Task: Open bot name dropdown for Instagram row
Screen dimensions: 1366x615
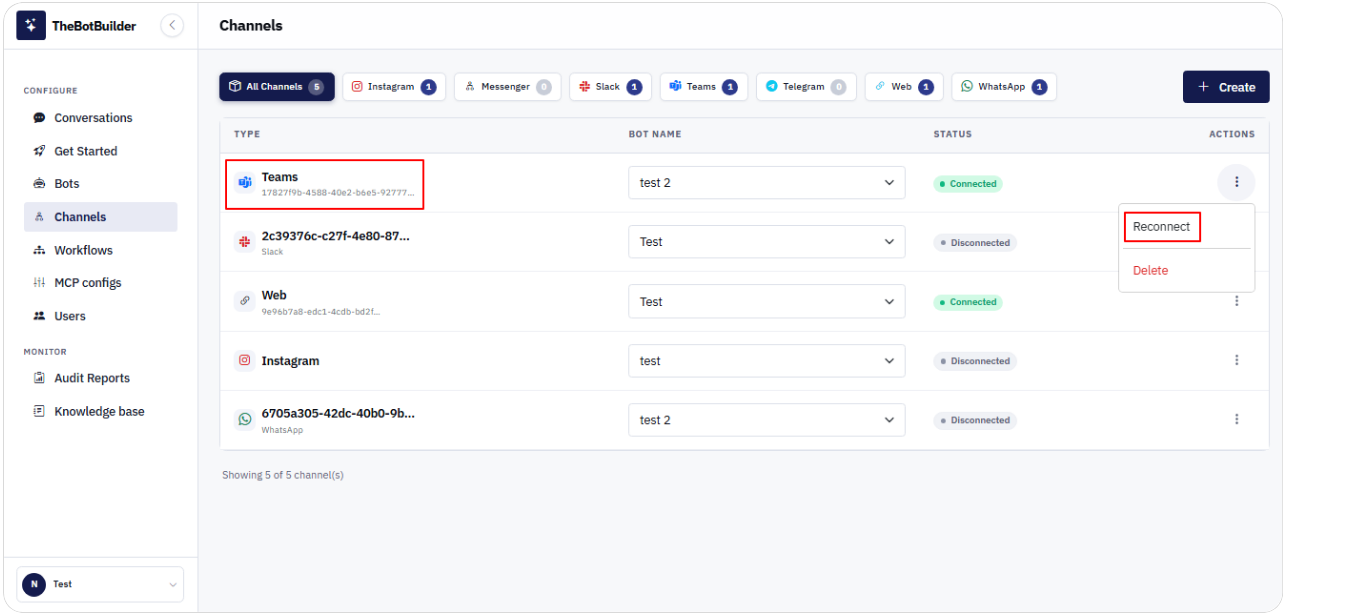Action: (x=767, y=361)
